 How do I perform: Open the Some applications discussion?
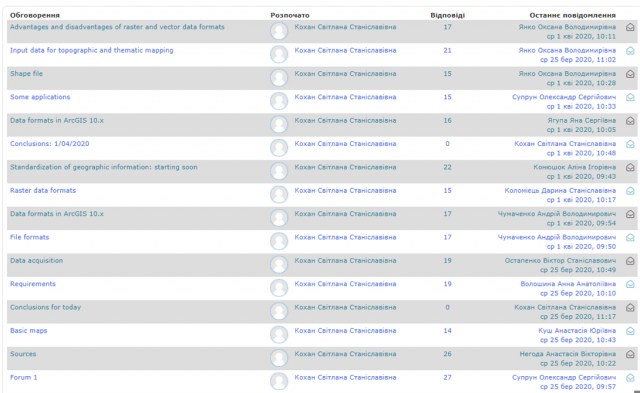(x=40, y=97)
